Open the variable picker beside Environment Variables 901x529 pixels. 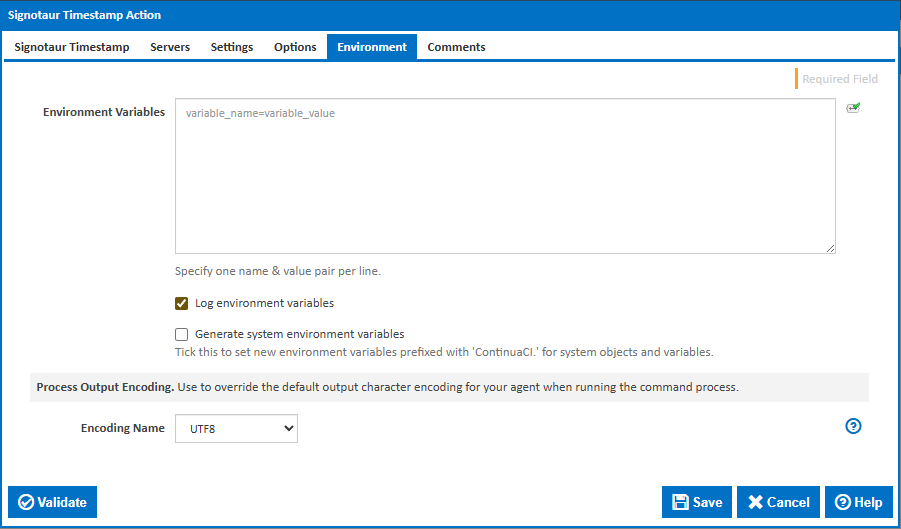point(853,108)
